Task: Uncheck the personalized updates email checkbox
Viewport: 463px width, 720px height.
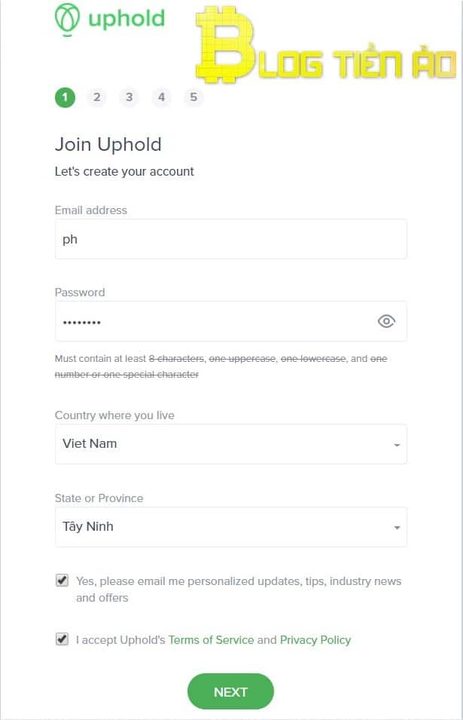Action: 62,580
